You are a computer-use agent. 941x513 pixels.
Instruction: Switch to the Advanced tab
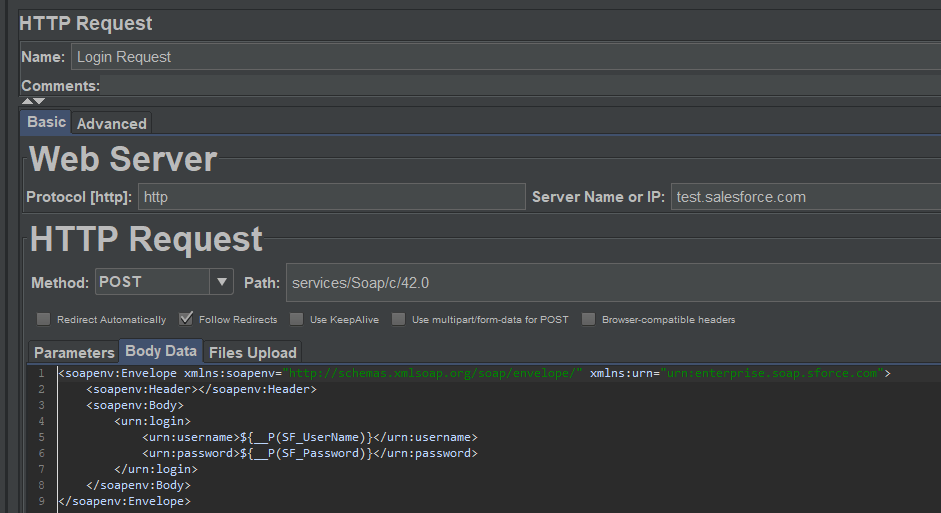[112, 124]
